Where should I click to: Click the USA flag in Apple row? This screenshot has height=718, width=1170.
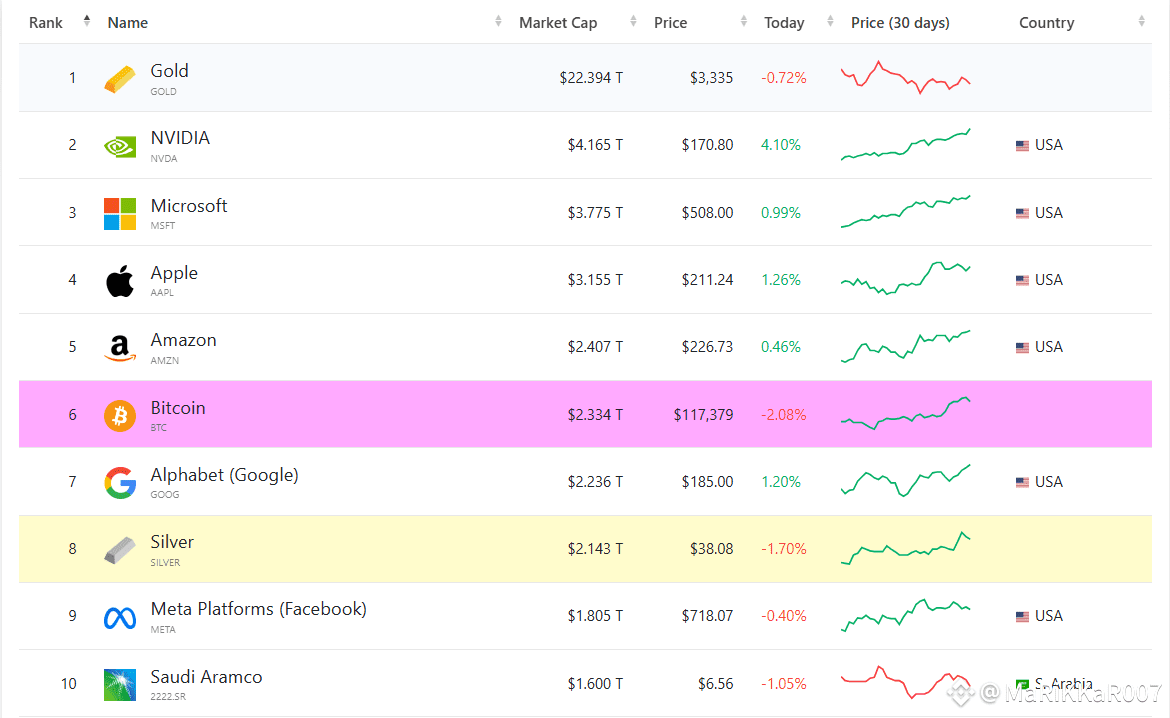point(1022,280)
